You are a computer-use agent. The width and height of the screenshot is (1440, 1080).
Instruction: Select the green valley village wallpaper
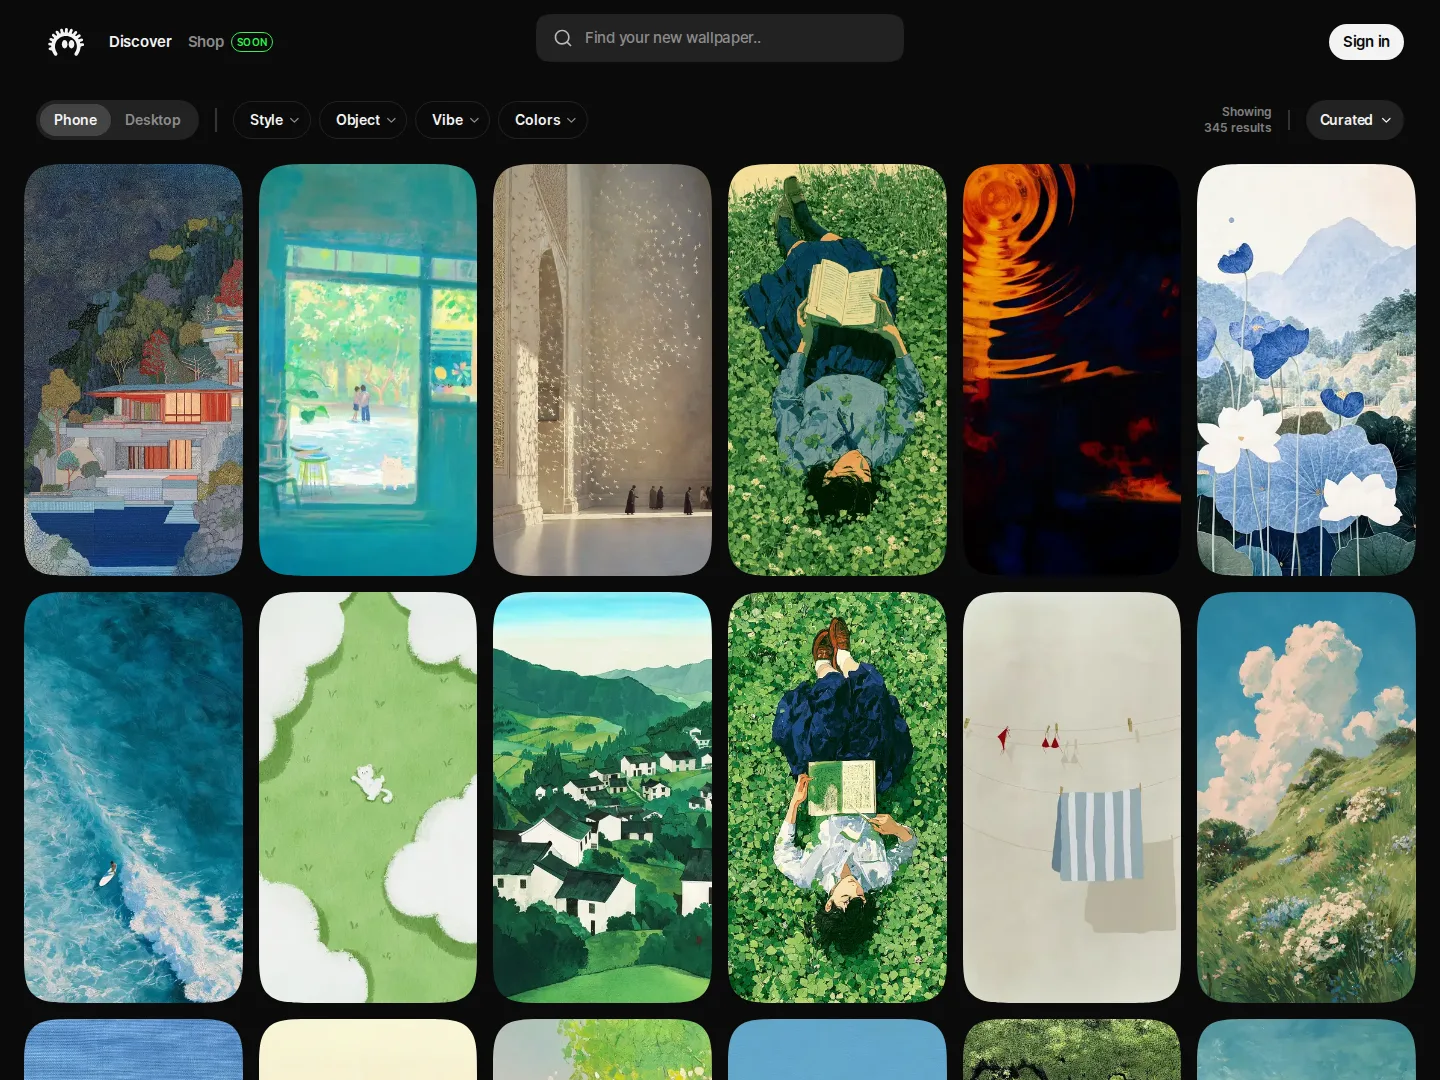(x=602, y=797)
